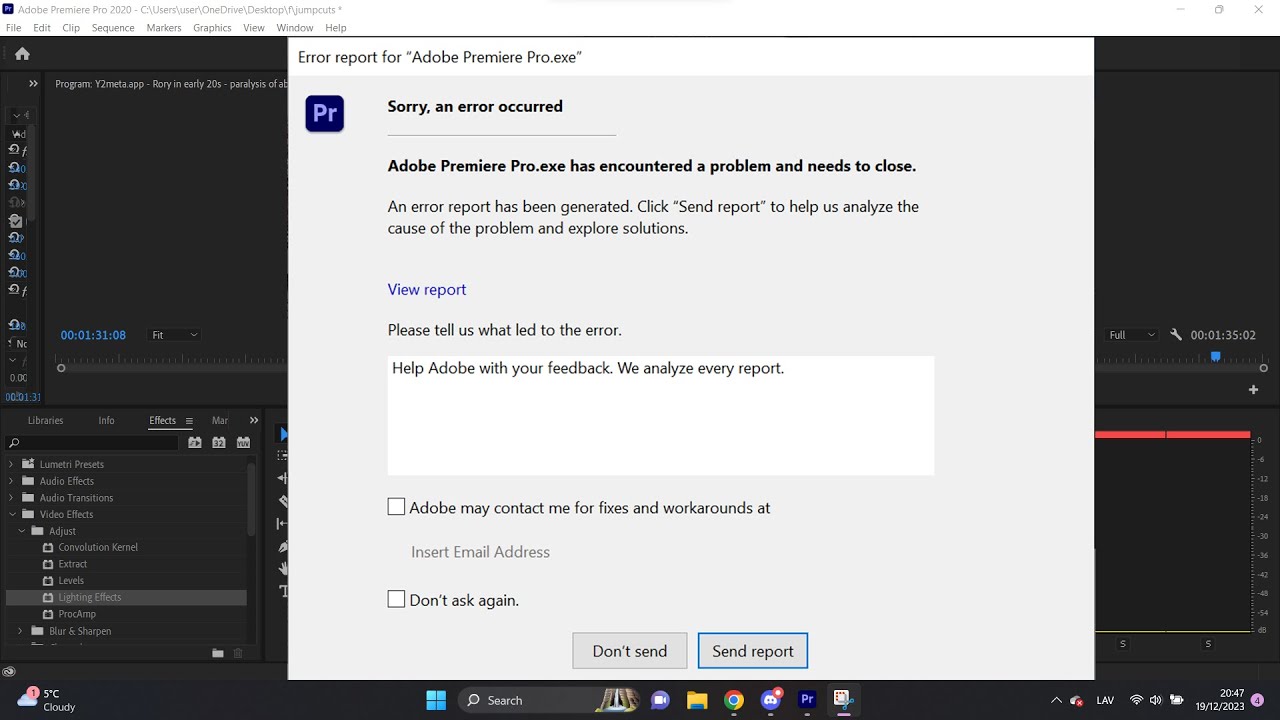Click the Accelerated Effects filter icon
Viewport: 1280px width, 720px height.
pos(195,442)
